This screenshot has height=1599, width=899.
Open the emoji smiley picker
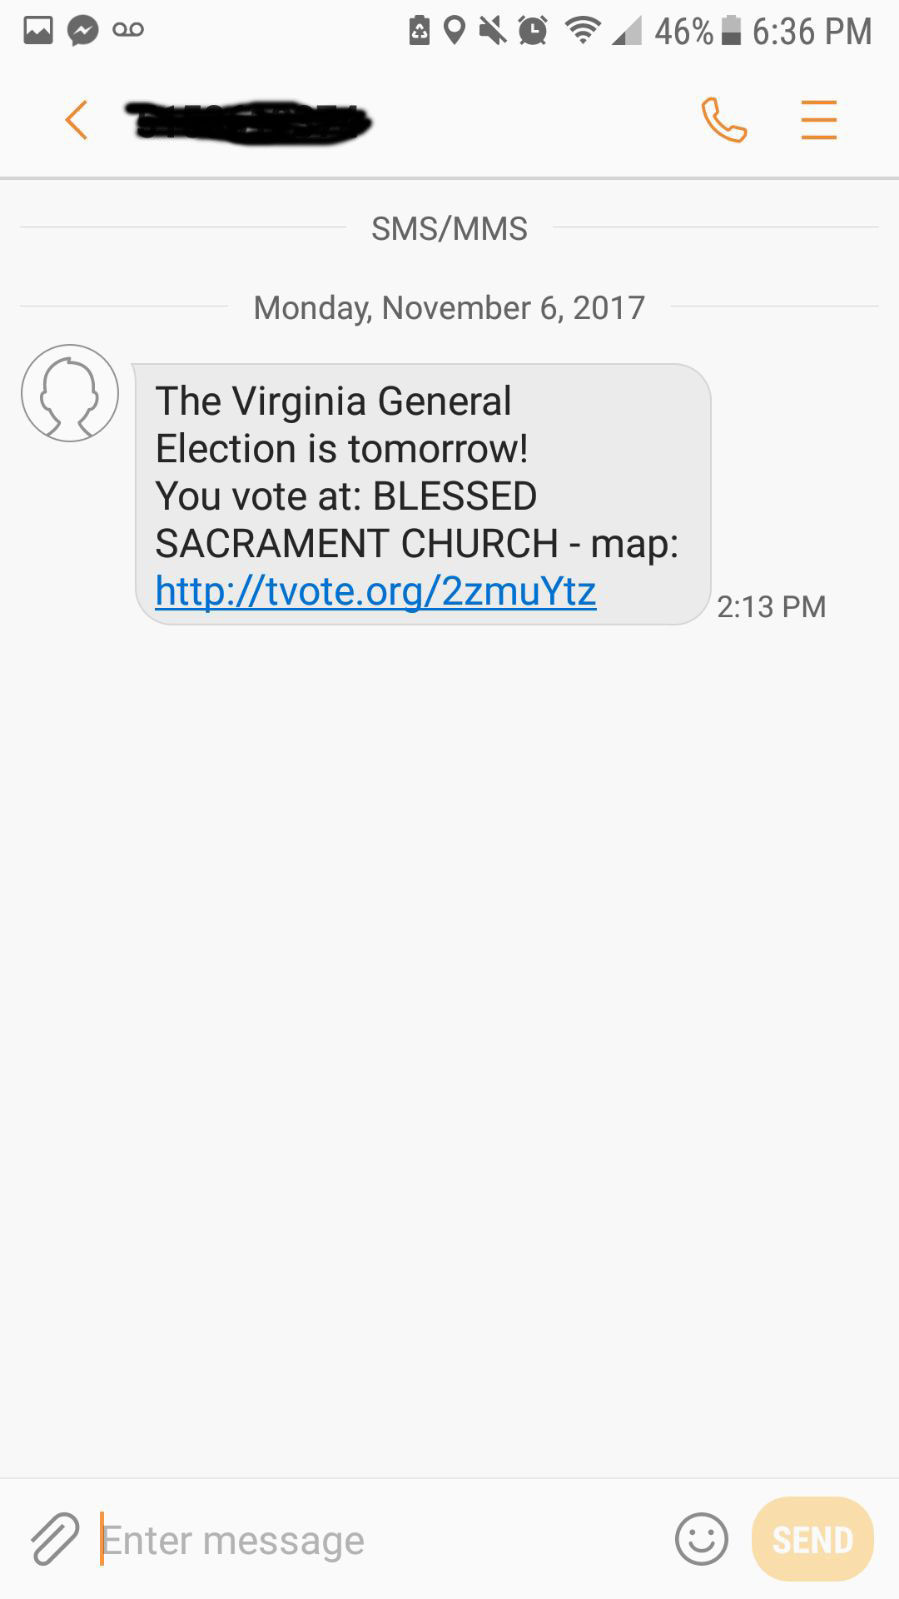pyautogui.click(x=701, y=1538)
